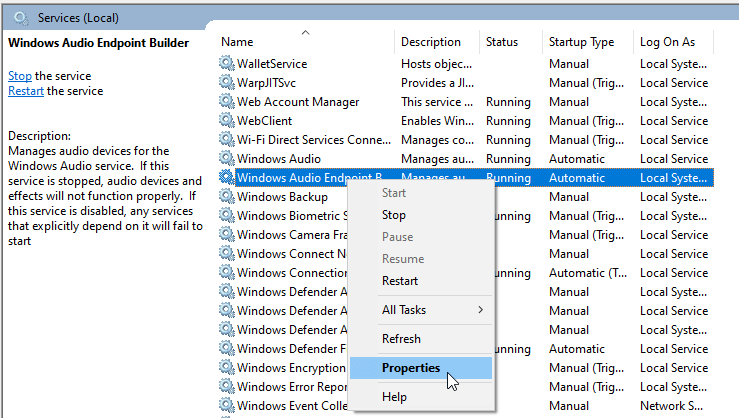Click the Windows Camera Frame gear icon
Viewport: 739px width, 418px height.
pos(227,234)
